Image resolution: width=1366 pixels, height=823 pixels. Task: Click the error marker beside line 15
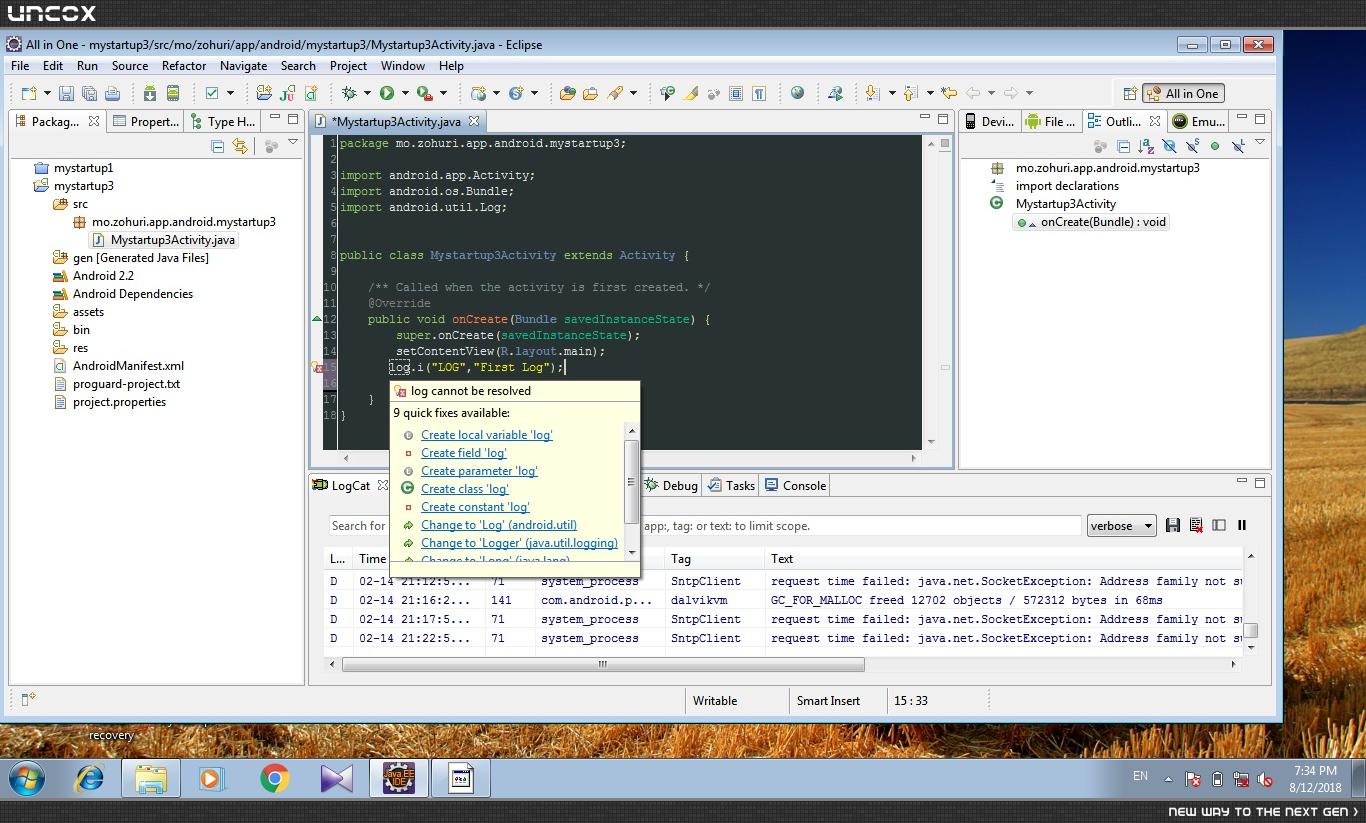[318, 368]
